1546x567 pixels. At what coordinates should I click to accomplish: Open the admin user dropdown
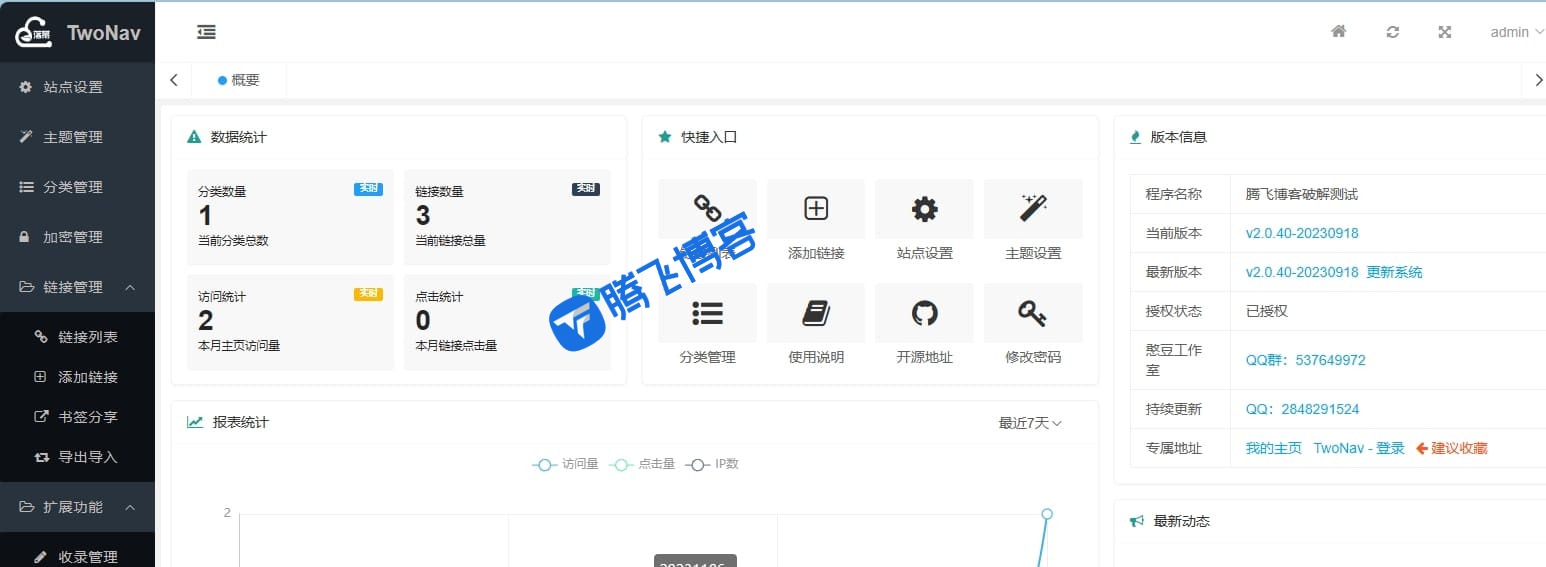(1516, 32)
